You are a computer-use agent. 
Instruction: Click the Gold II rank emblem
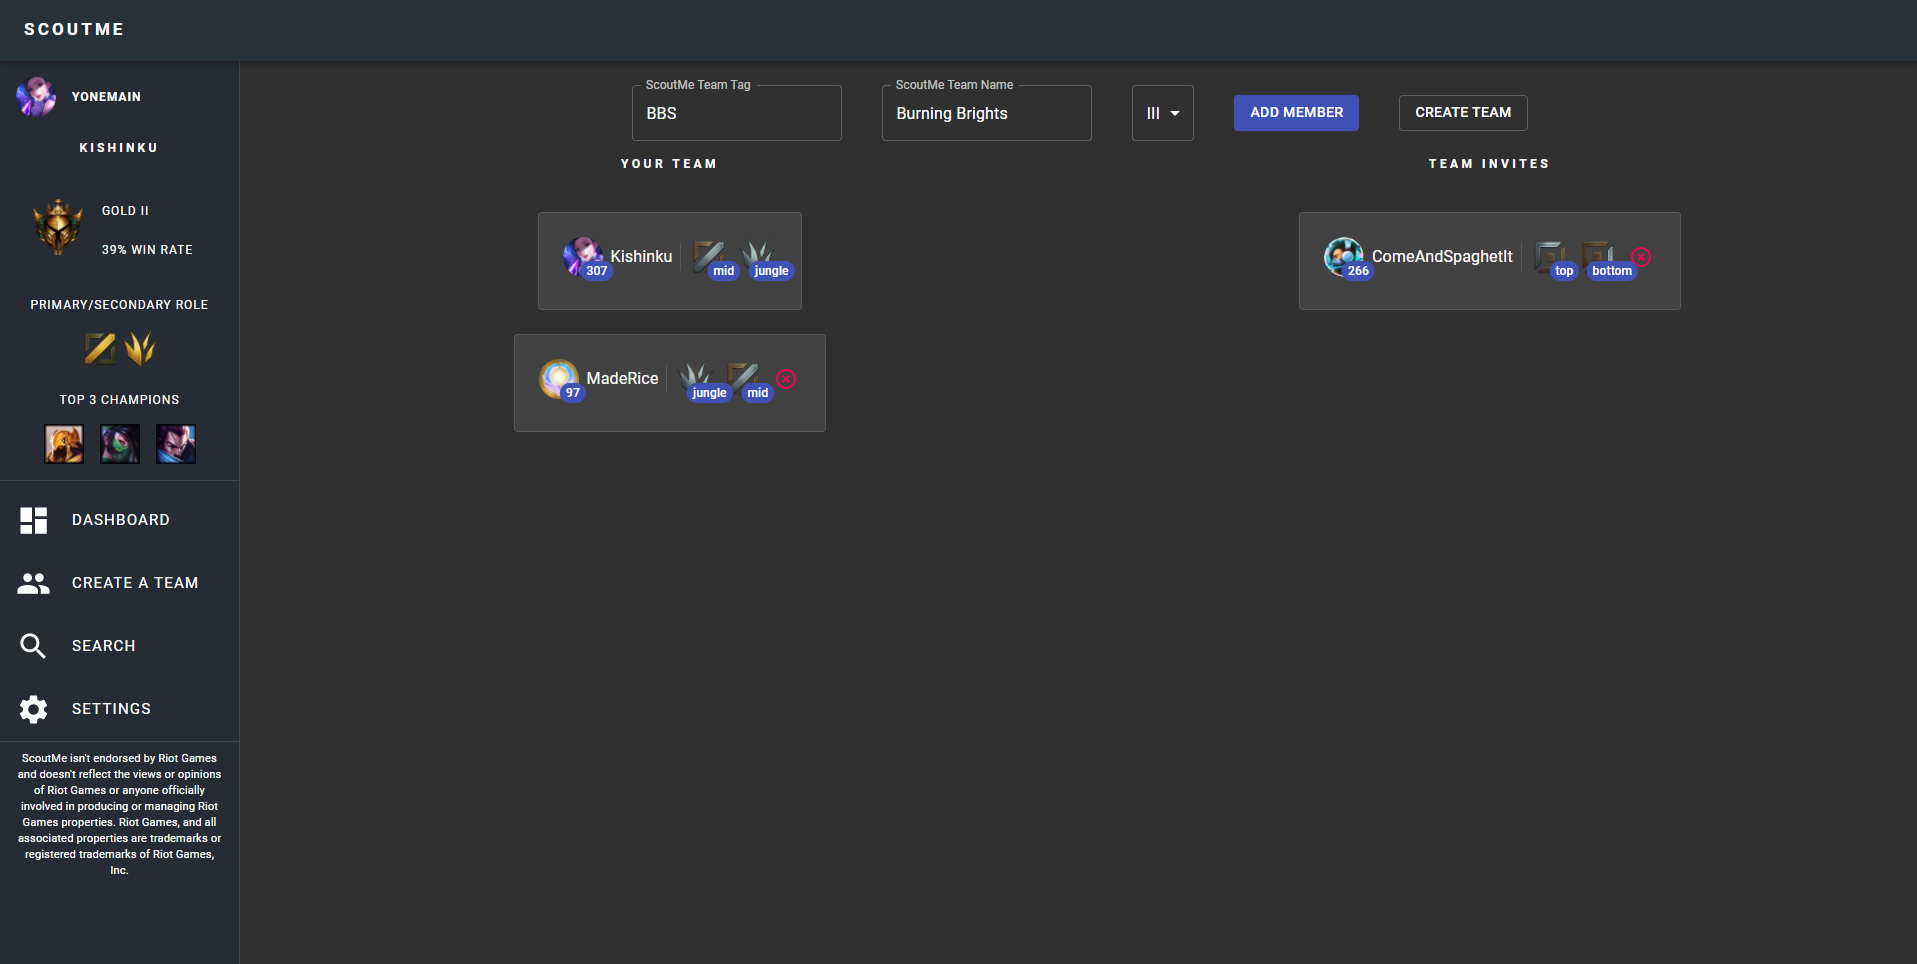[58, 227]
